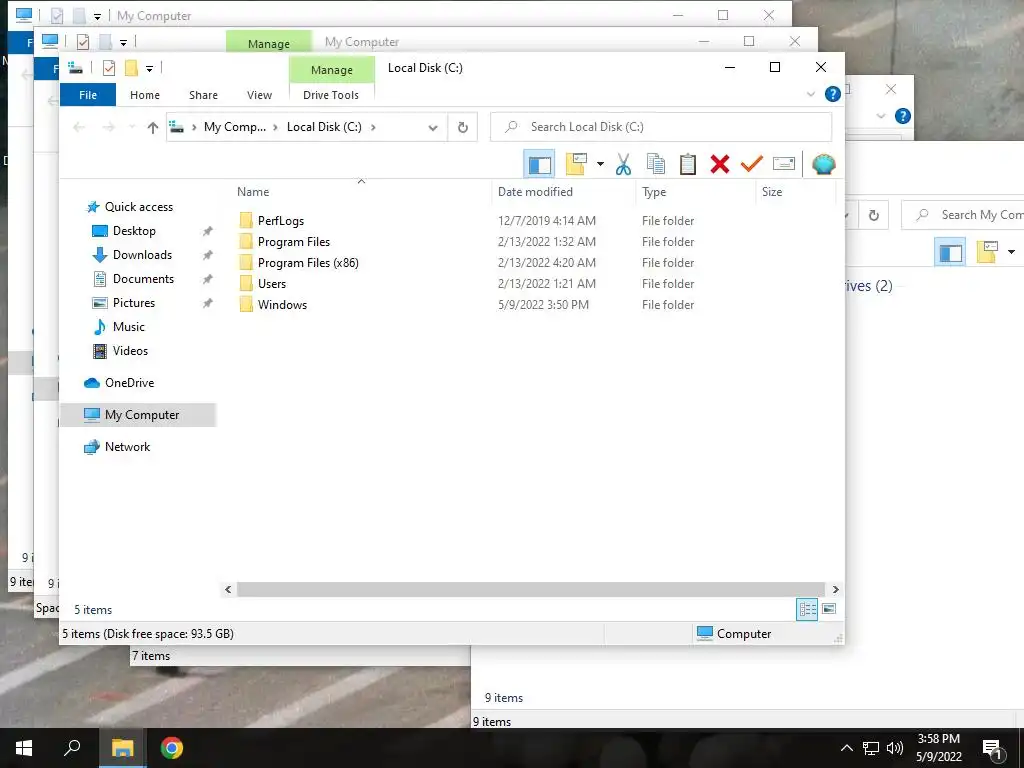Sort by the Name column header
The image size is (1024, 768).
click(253, 191)
